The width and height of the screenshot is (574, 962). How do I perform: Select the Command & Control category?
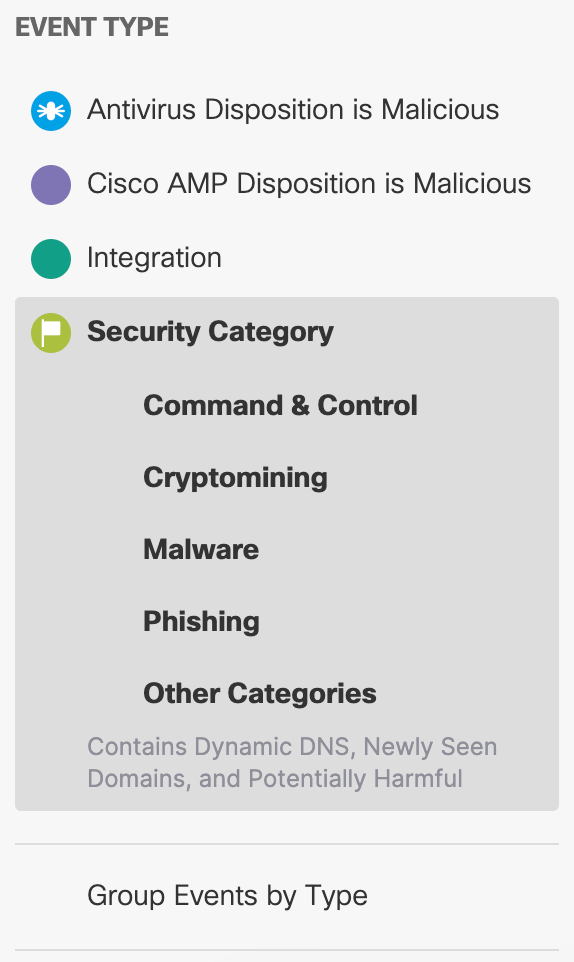pyautogui.click(x=280, y=406)
